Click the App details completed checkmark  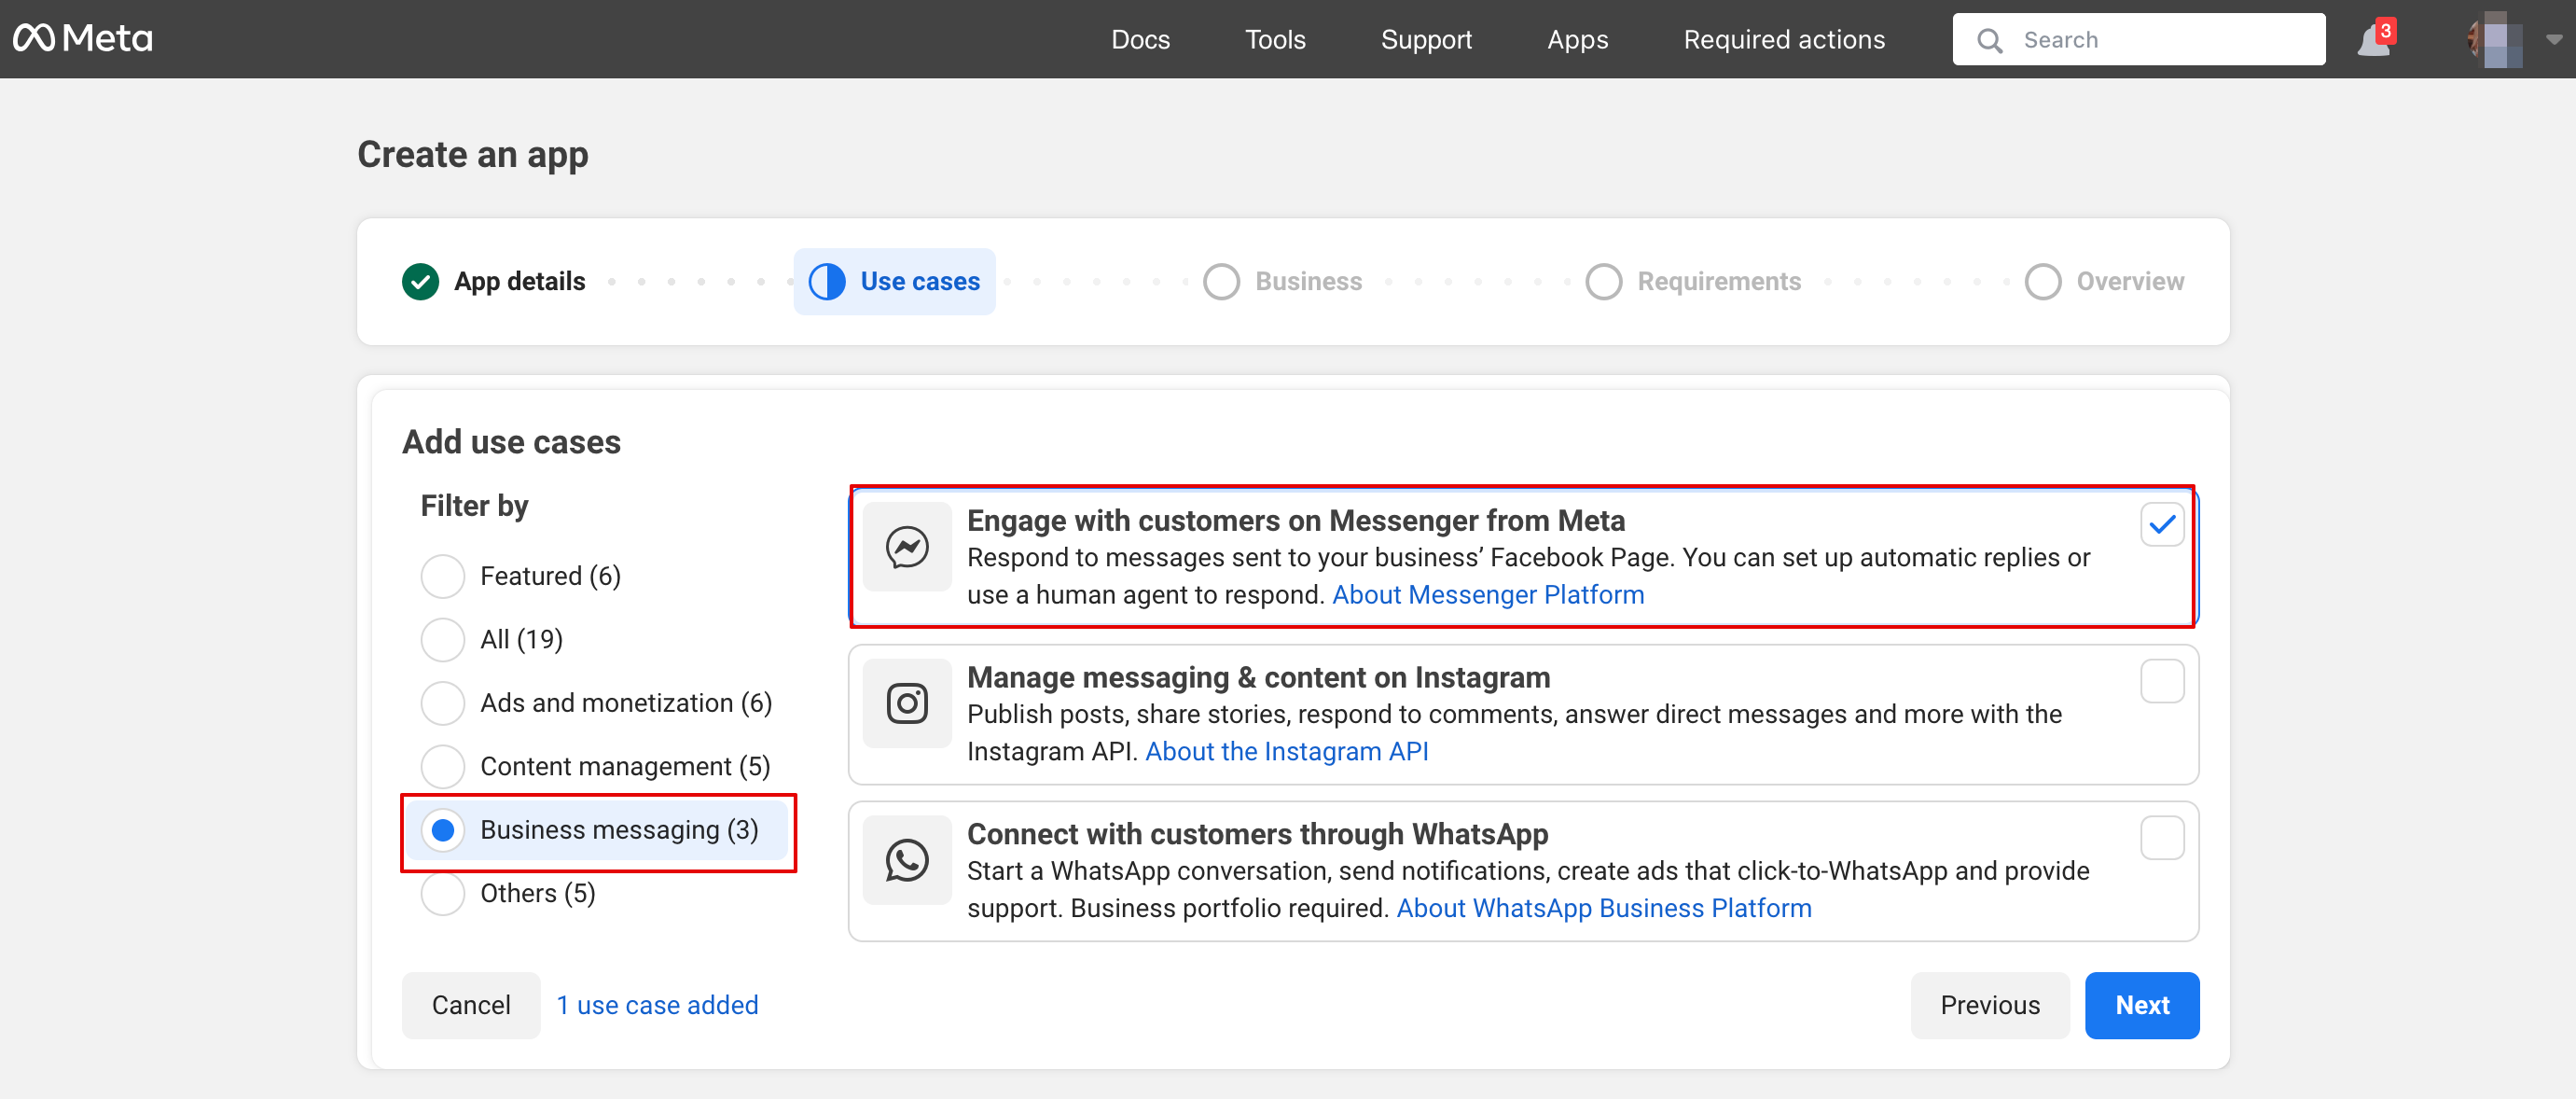pyautogui.click(x=421, y=282)
